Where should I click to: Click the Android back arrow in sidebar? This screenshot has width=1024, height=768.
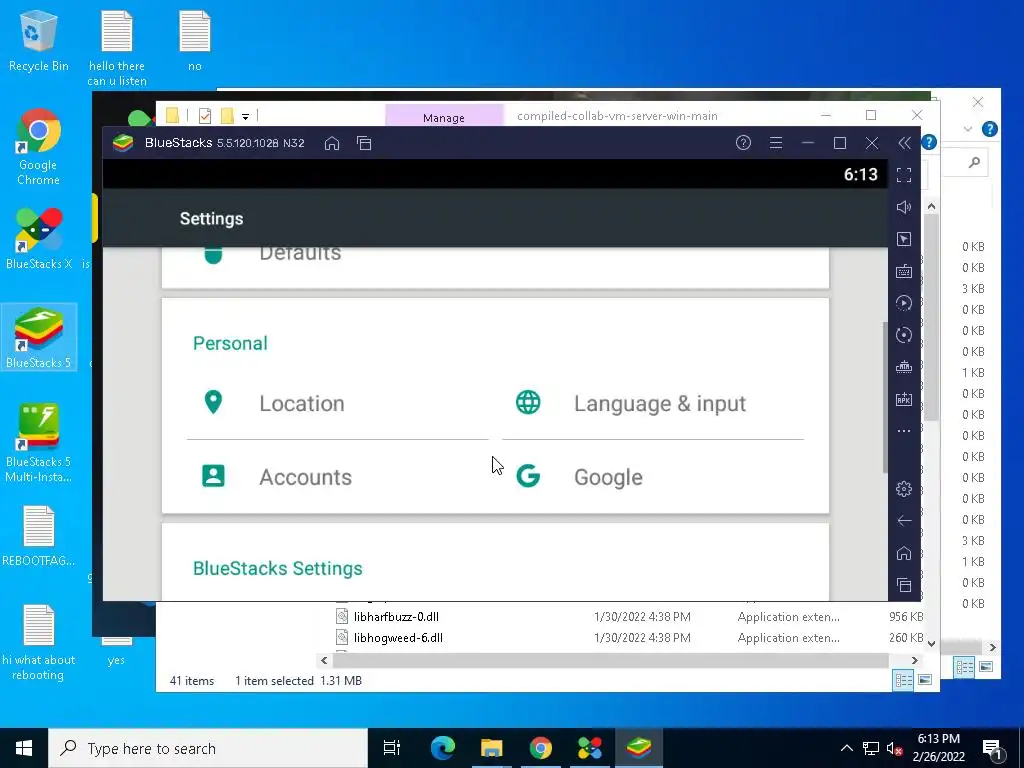click(x=904, y=520)
